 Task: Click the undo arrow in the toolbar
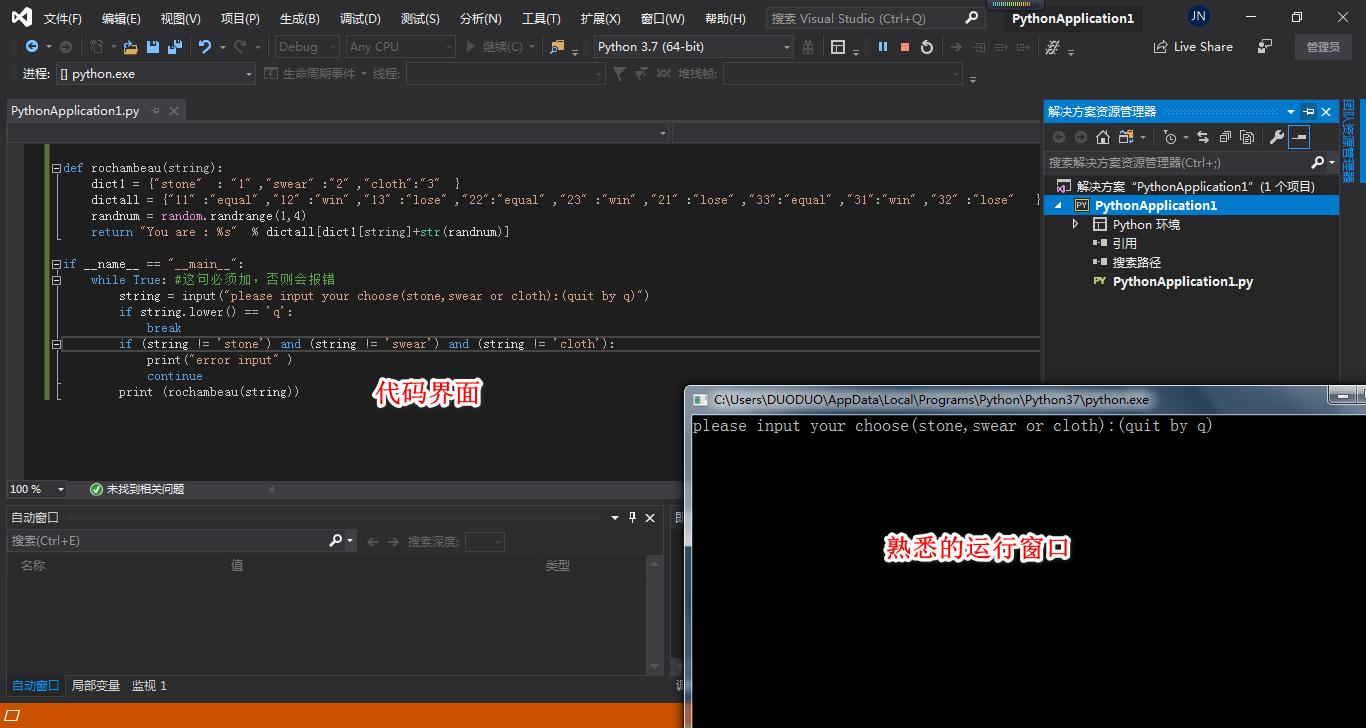tap(205, 47)
